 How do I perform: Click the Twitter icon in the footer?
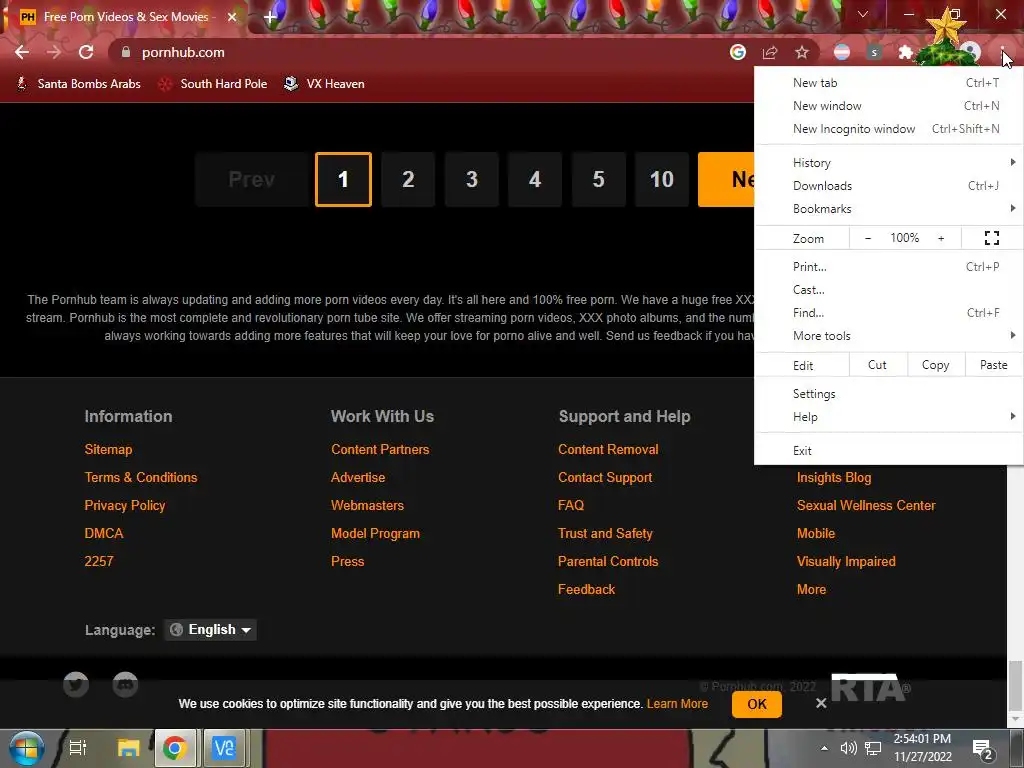(x=76, y=684)
